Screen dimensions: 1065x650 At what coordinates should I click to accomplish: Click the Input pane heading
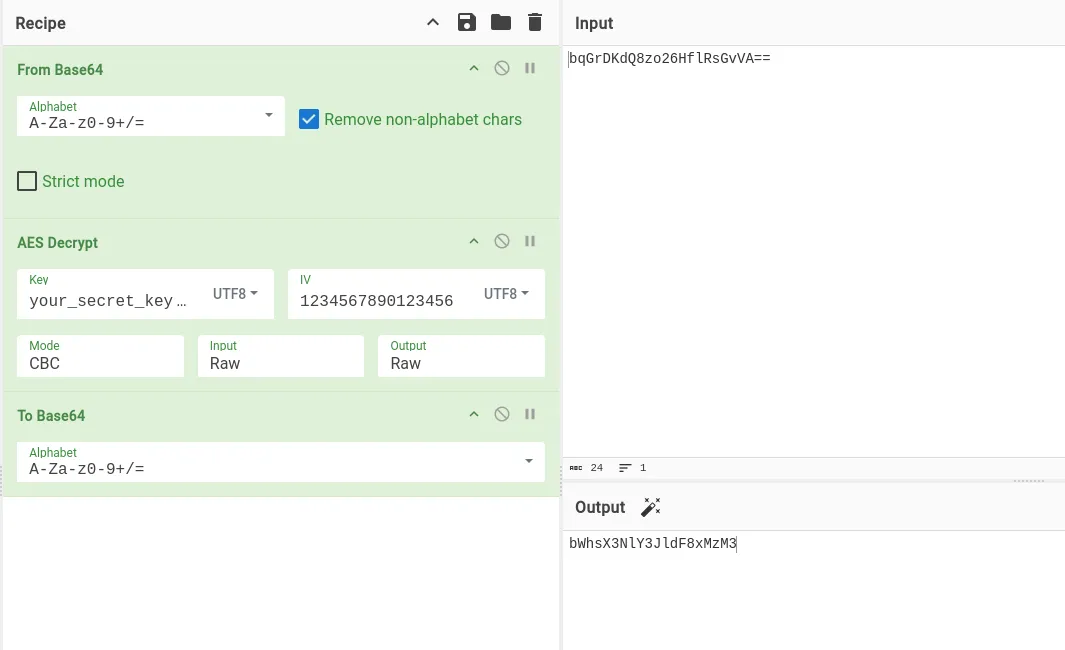tap(594, 23)
